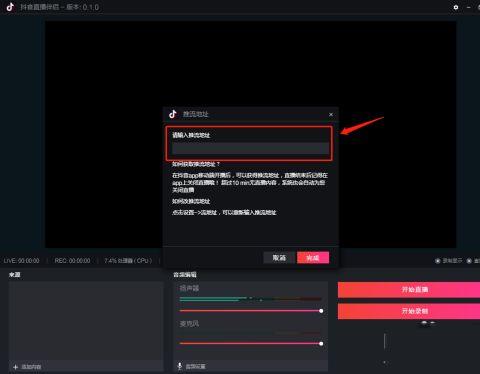Viewport: 480px width, 374px height.
Task: Open audio settings via microphone icon
Action: click(x=180, y=366)
